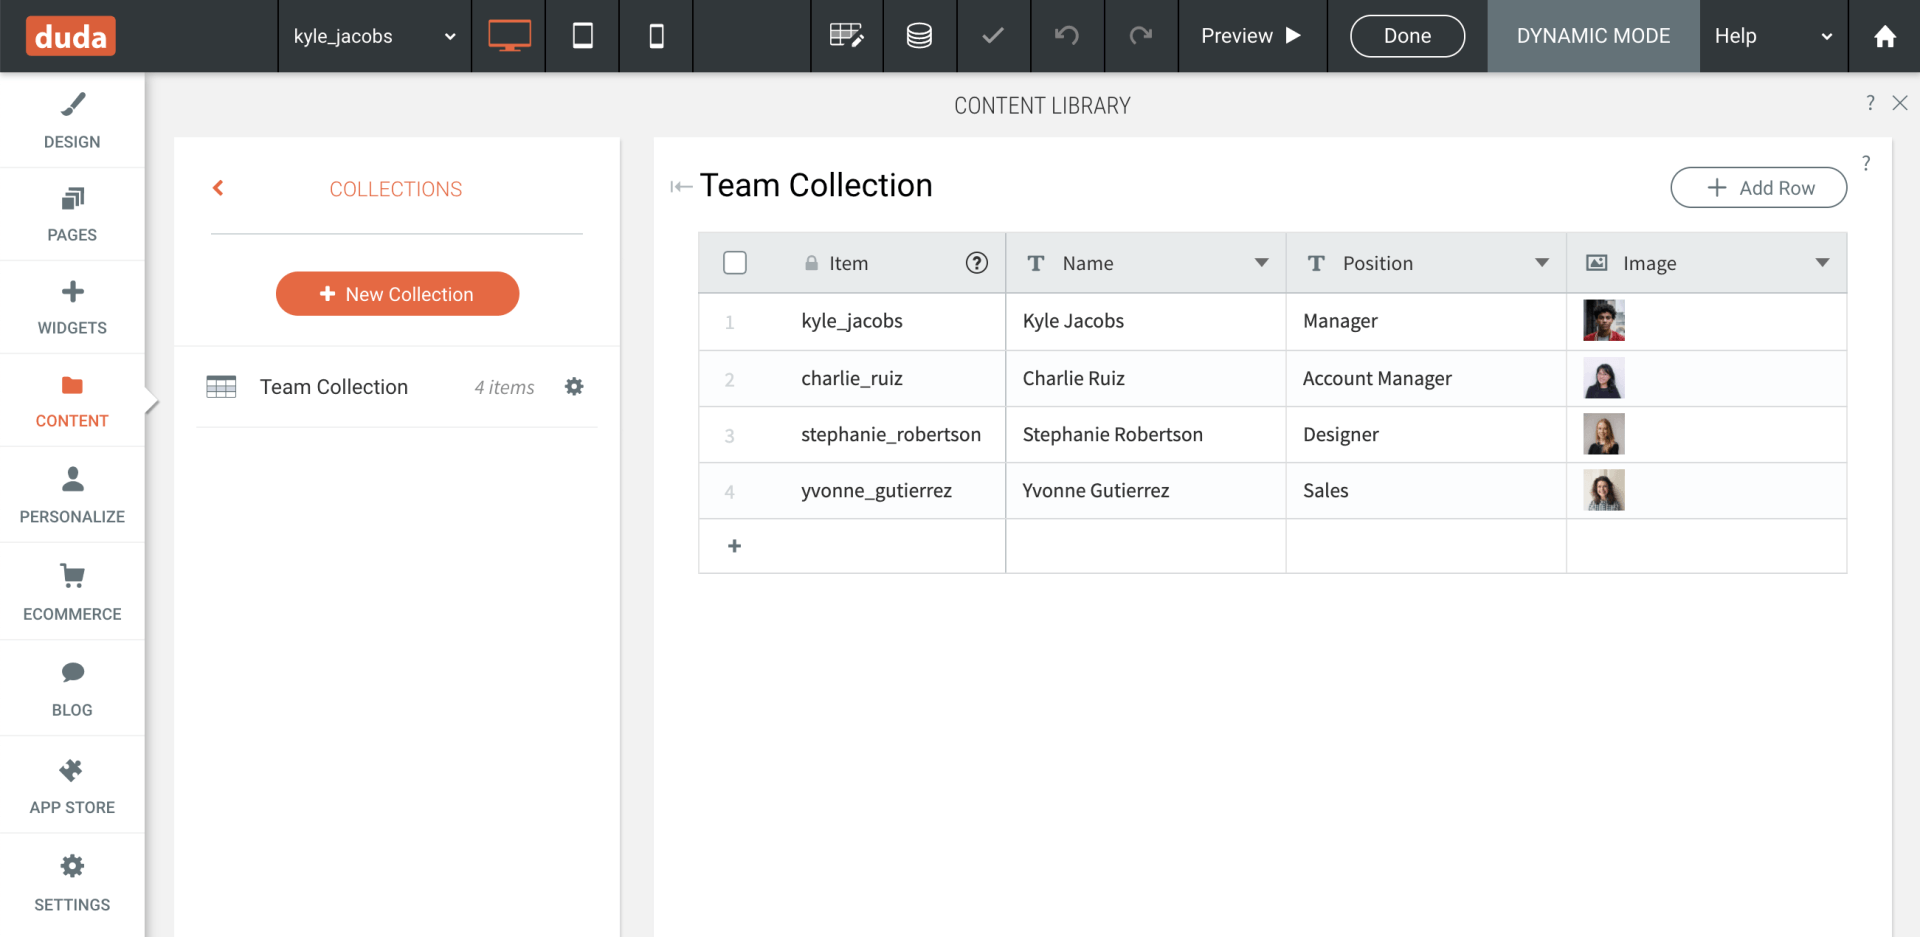The width and height of the screenshot is (1920, 937).
Task: Expand the Image column options
Action: pos(1821,263)
